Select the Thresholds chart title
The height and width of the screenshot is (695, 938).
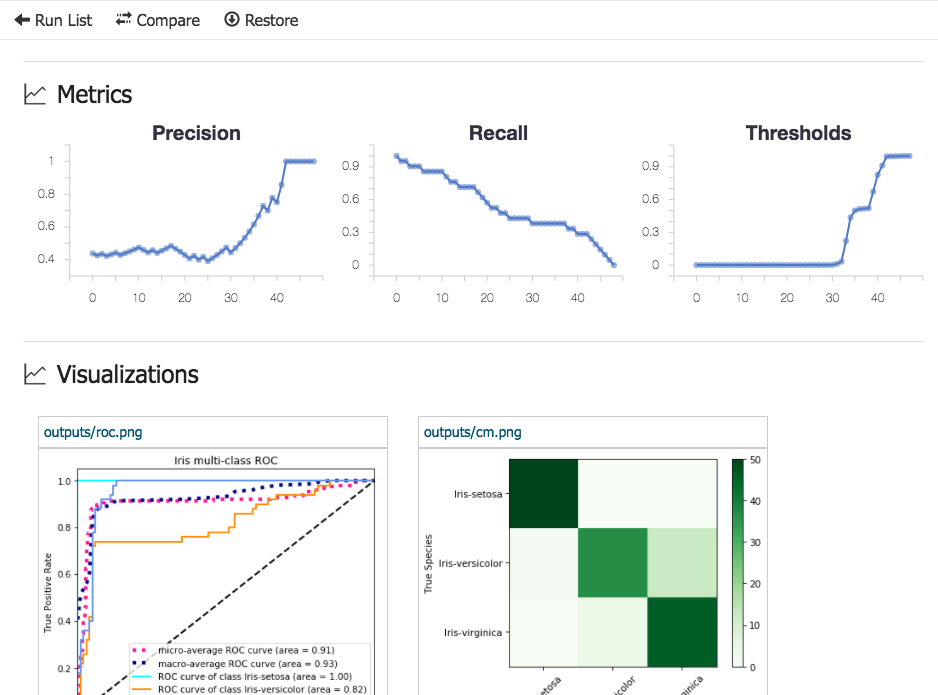coord(798,133)
